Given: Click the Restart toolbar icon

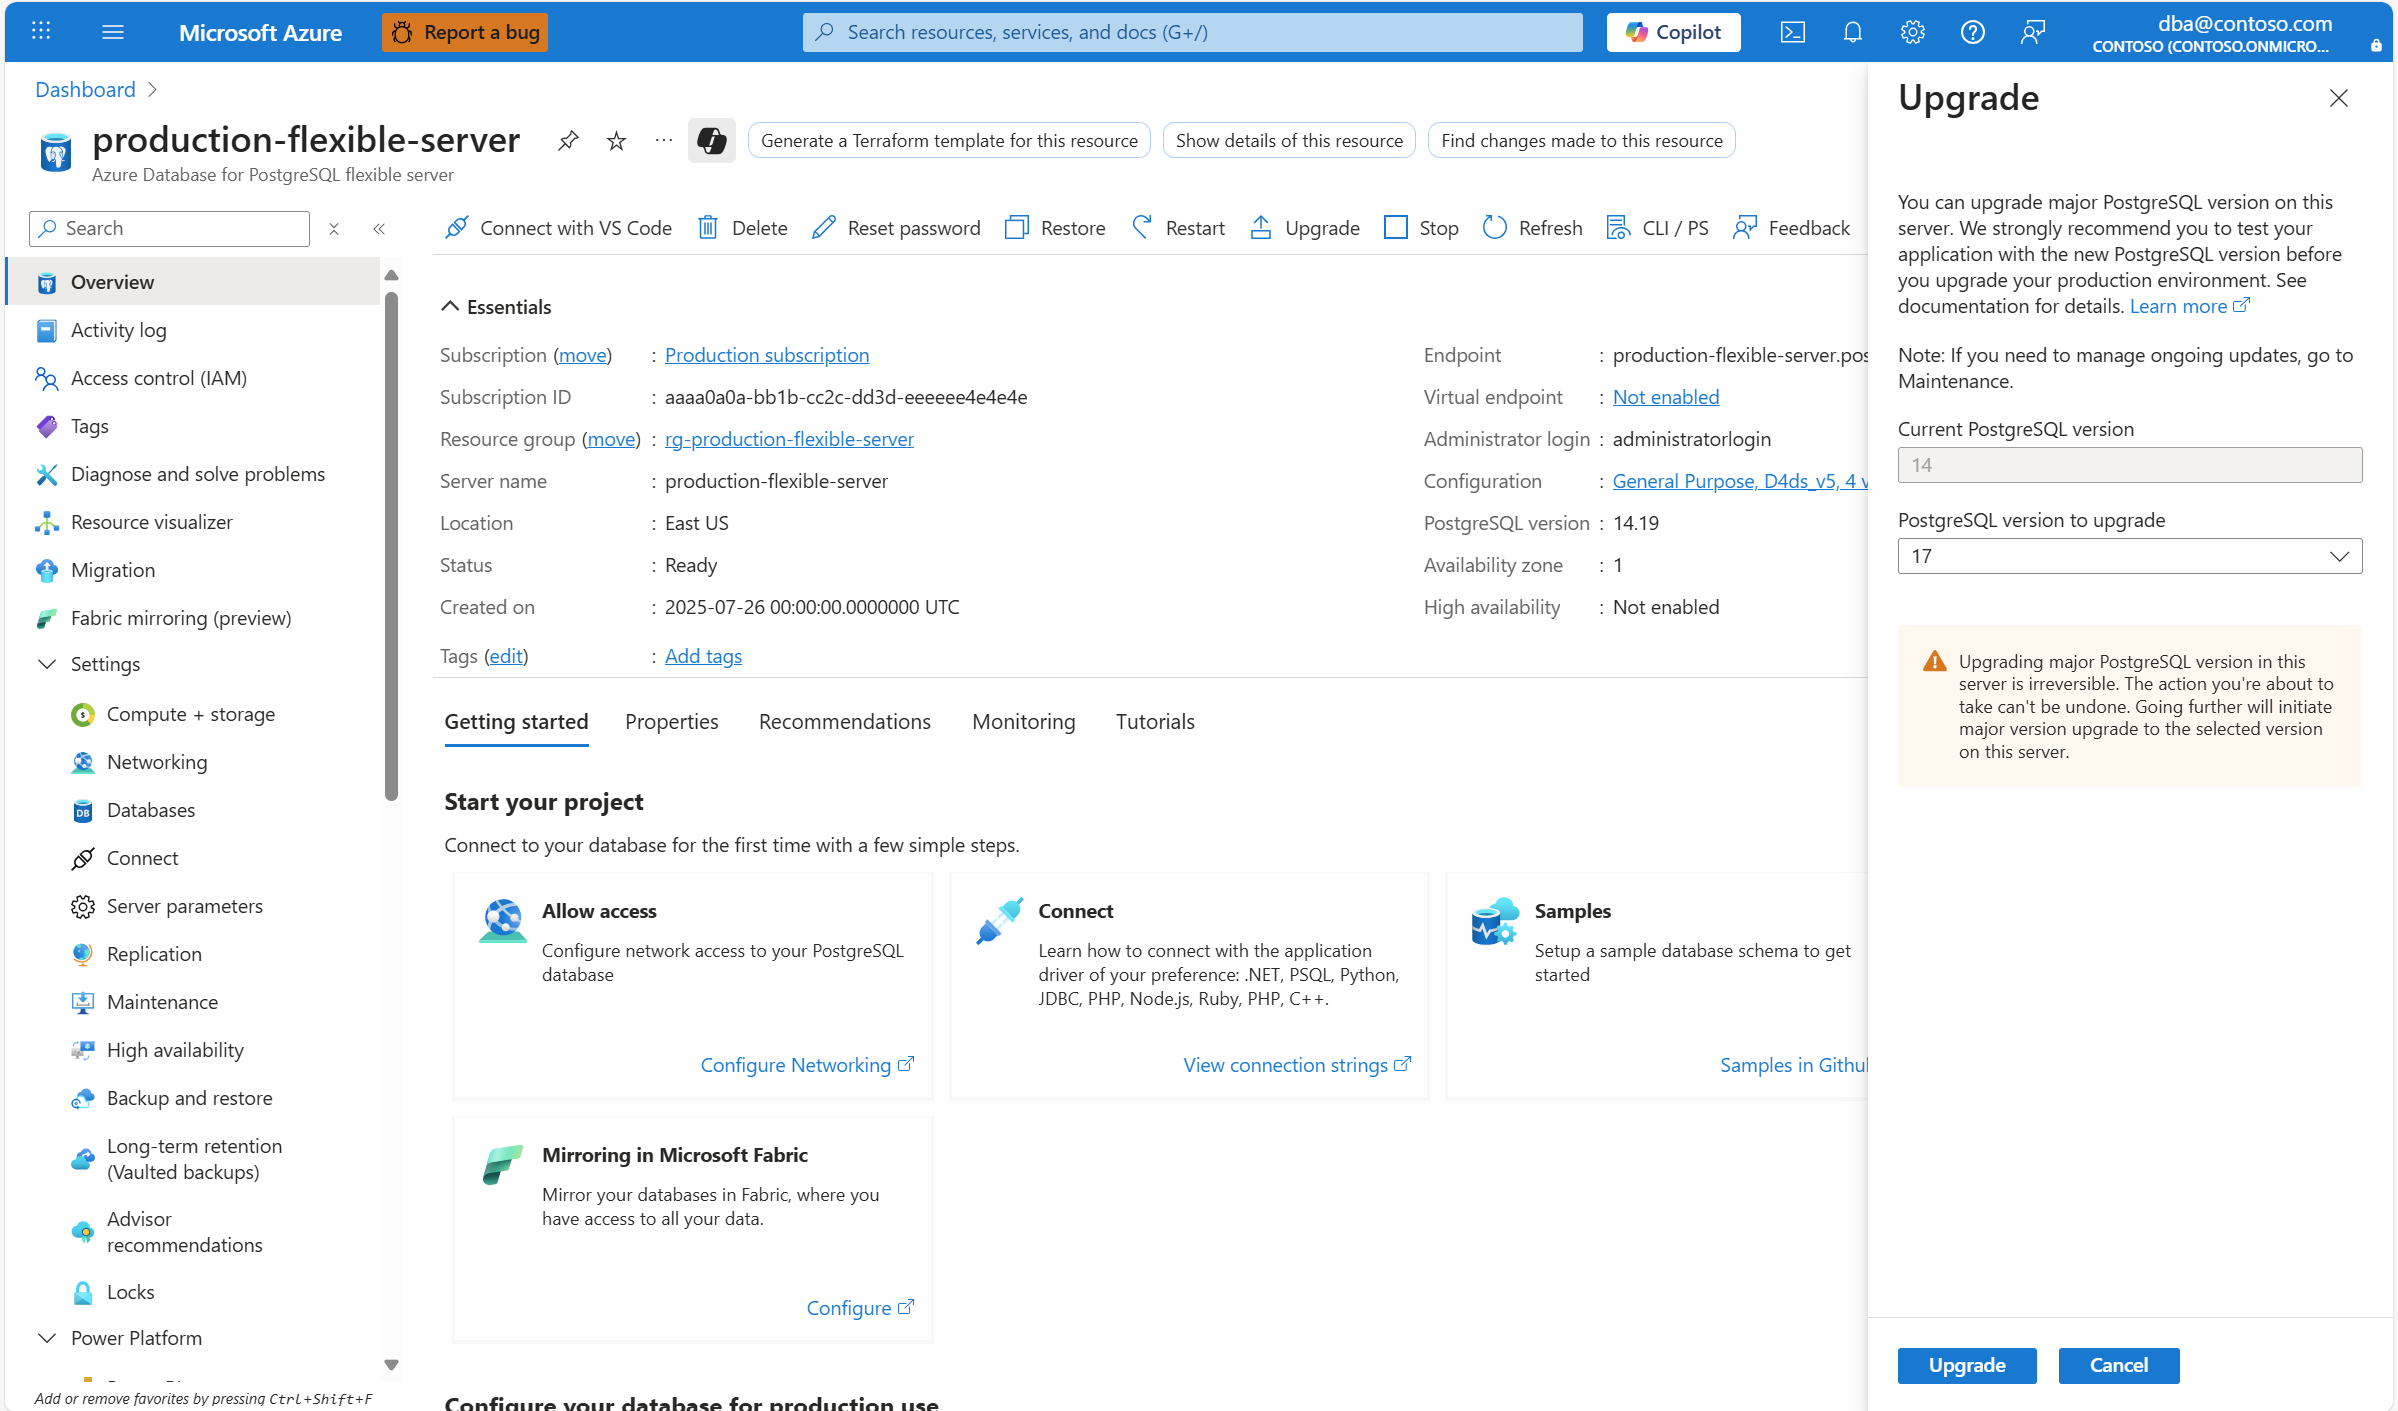Looking at the screenshot, I should click(x=1142, y=228).
